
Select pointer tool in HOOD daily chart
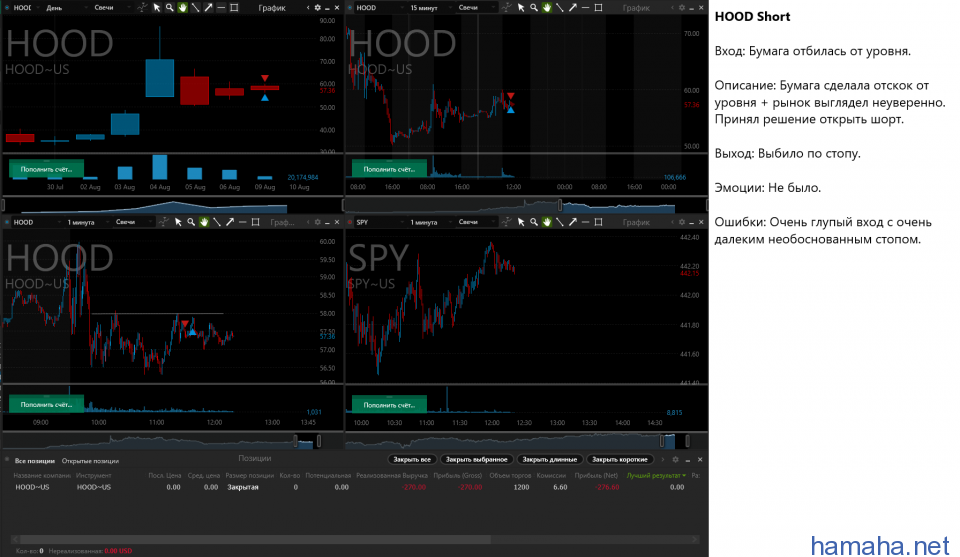tap(157, 8)
